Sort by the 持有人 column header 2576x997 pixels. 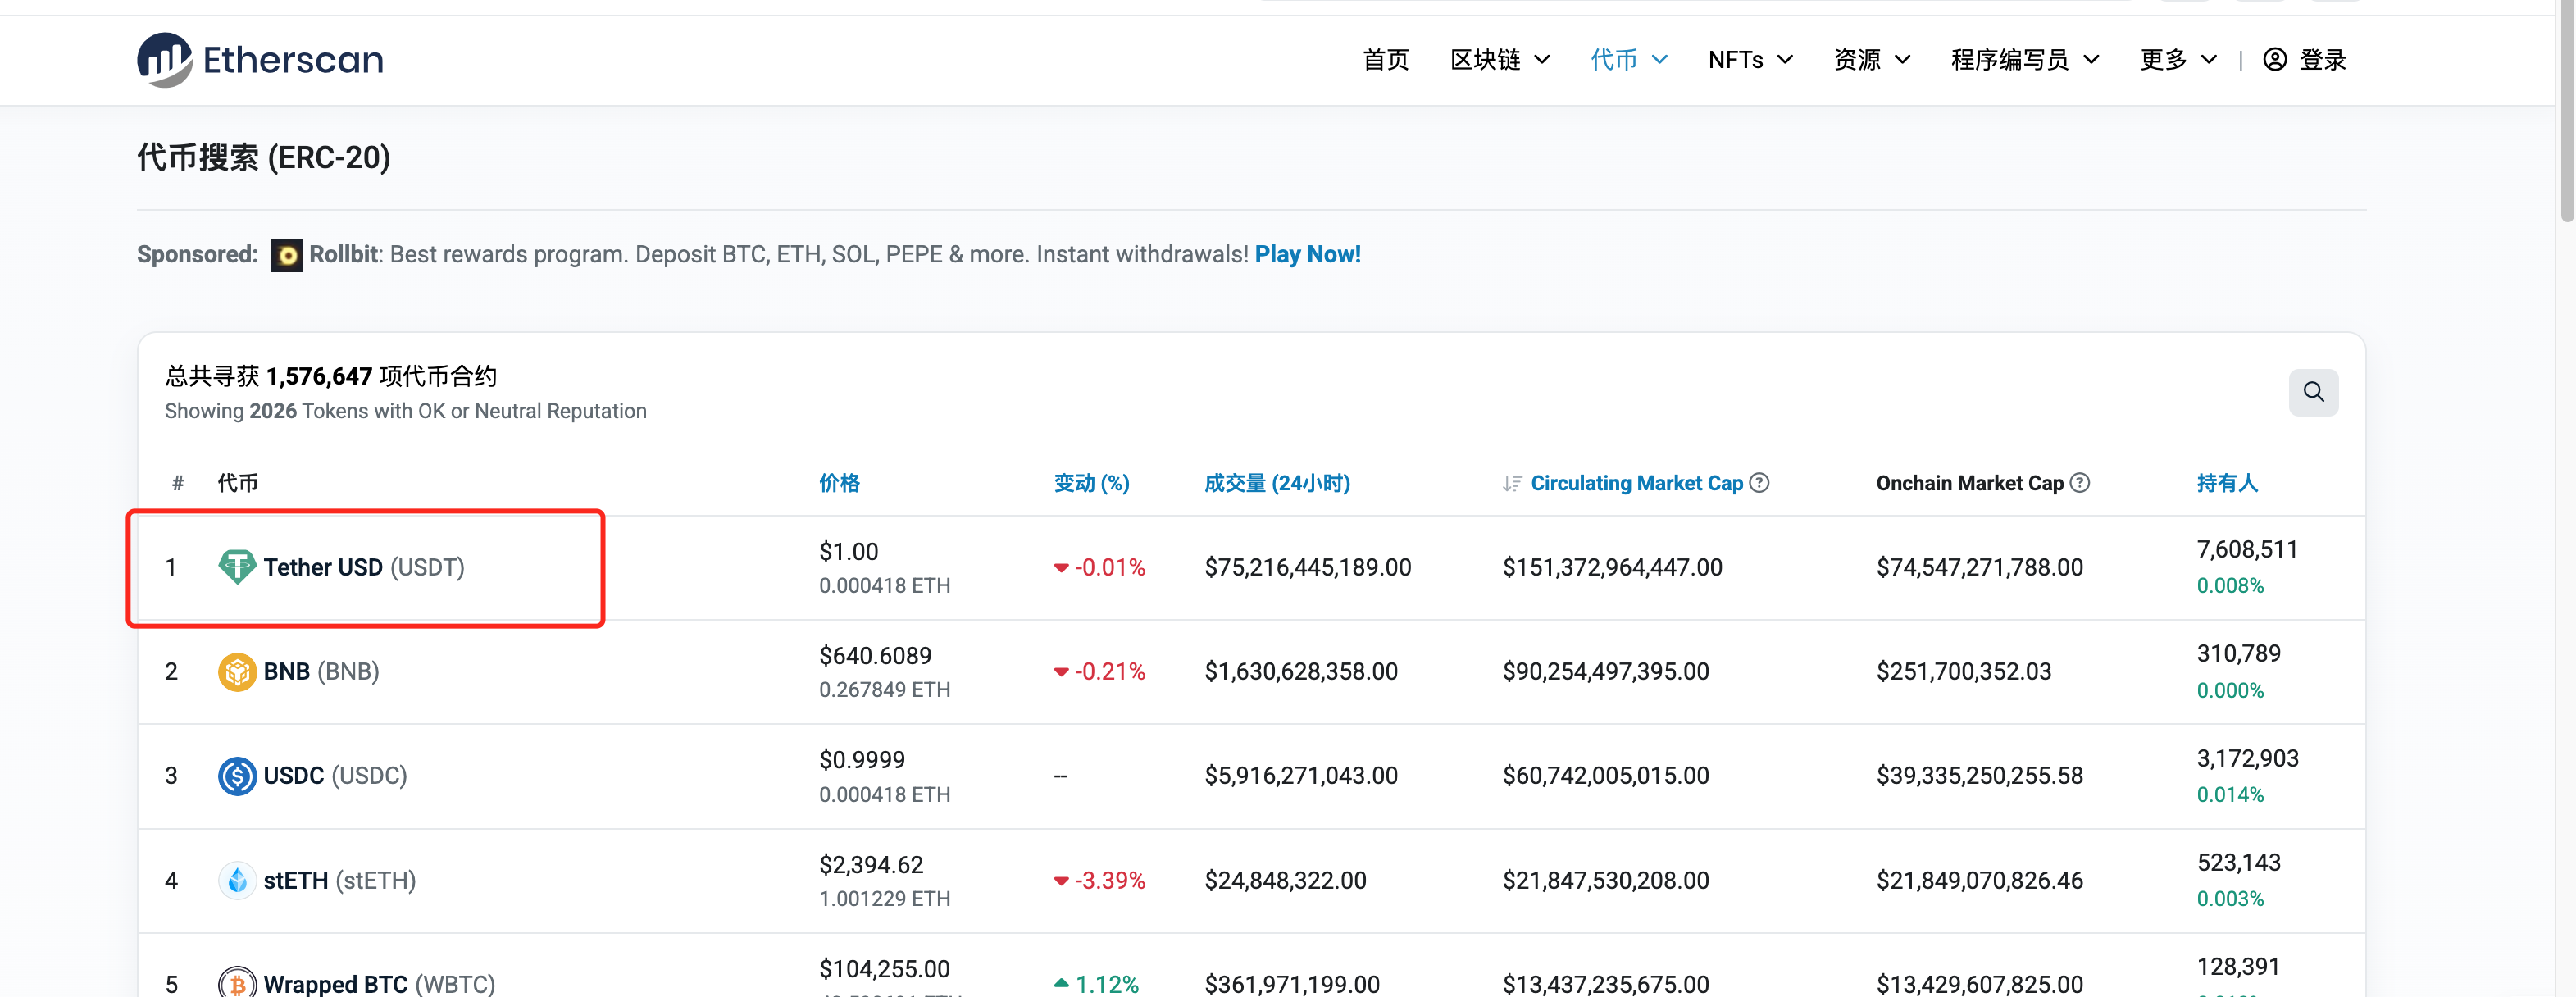pyautogui.click(x=2227, y=483)
